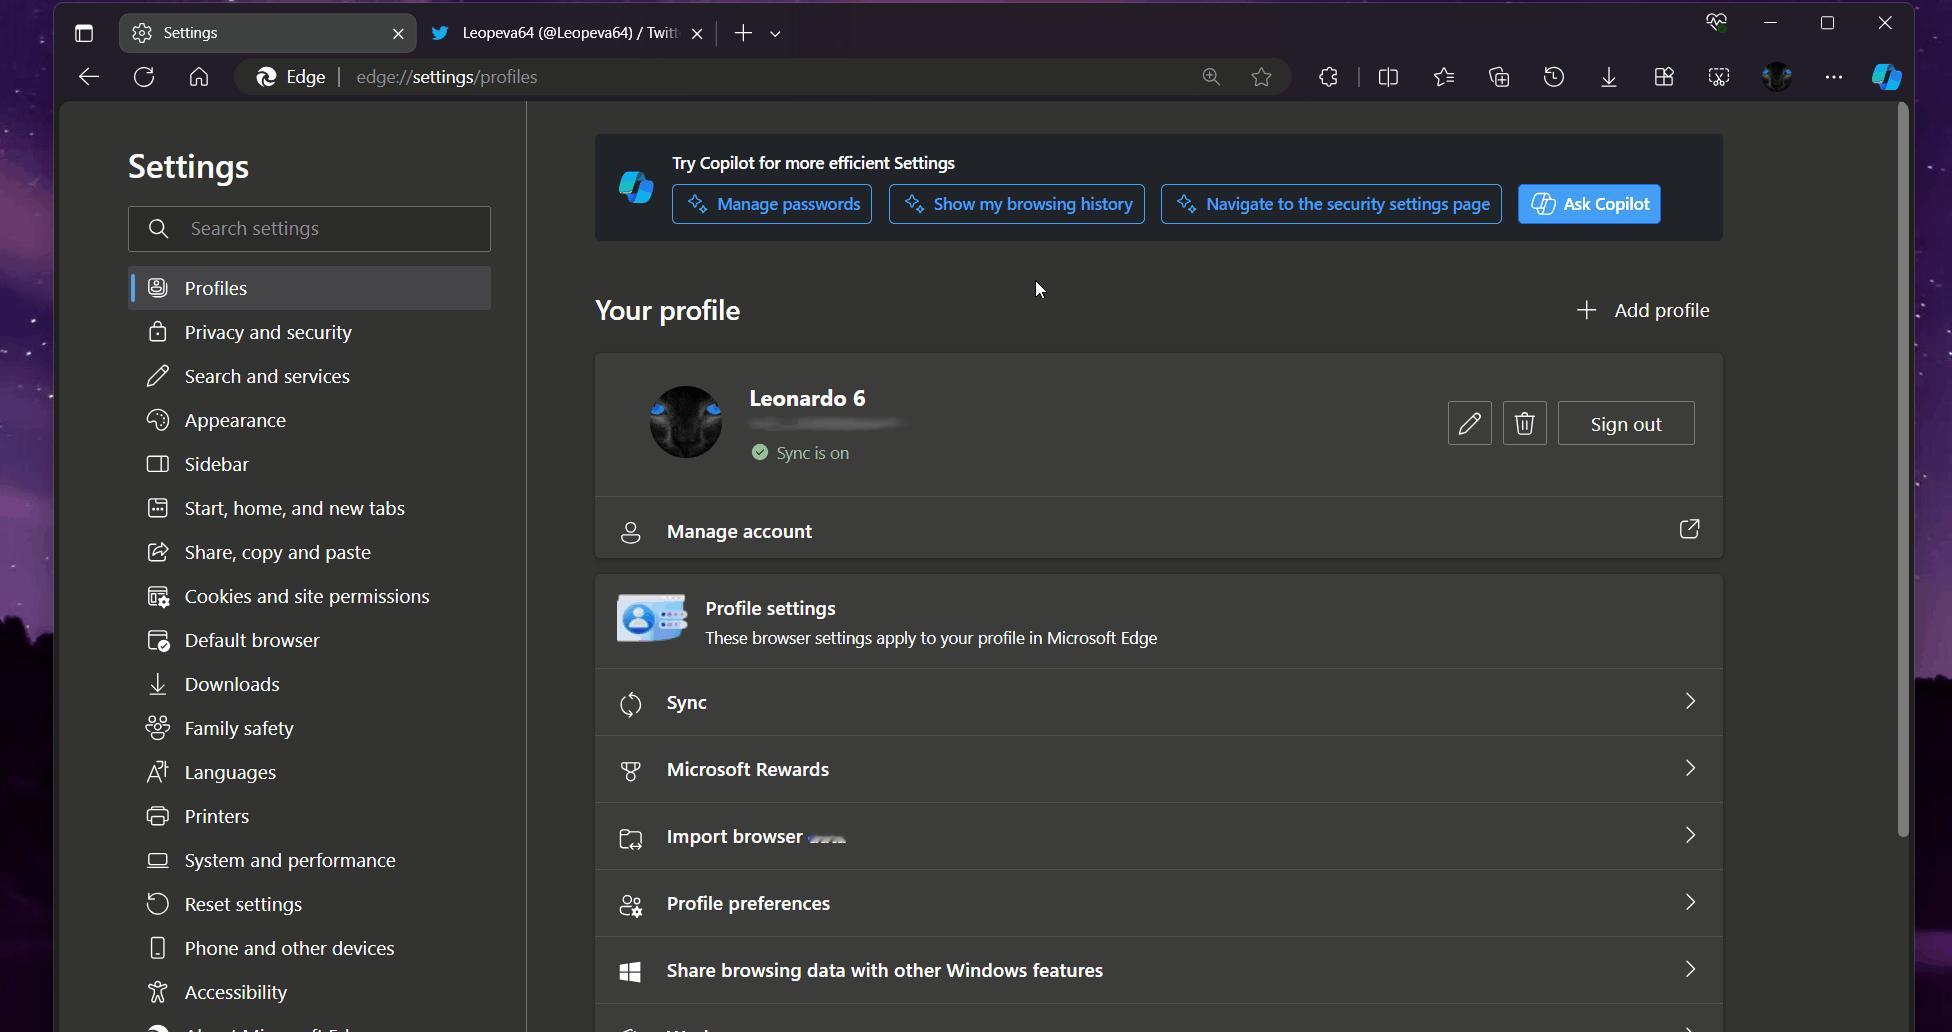Open the Home button
Screen dimensions: 1952x1032
(x=199, y=77)
